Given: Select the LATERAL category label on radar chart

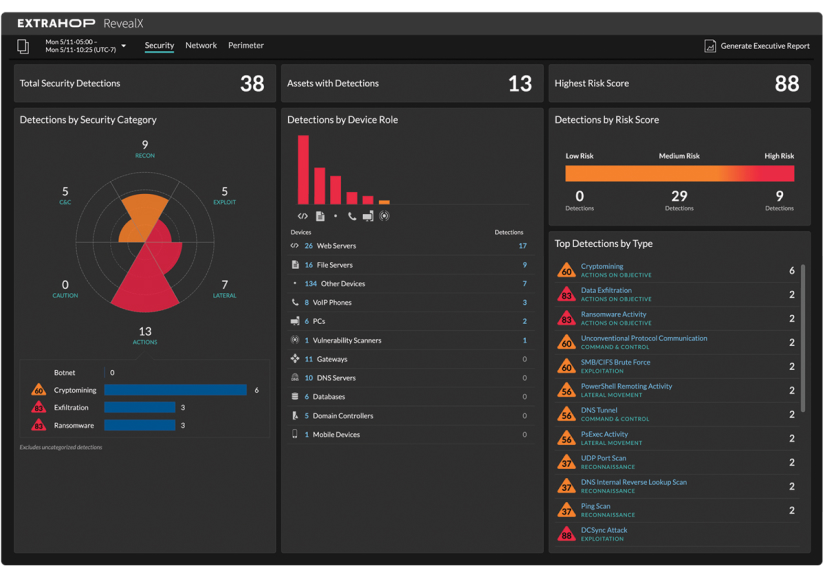Looking at the screenshot, I should click(225, 296).
